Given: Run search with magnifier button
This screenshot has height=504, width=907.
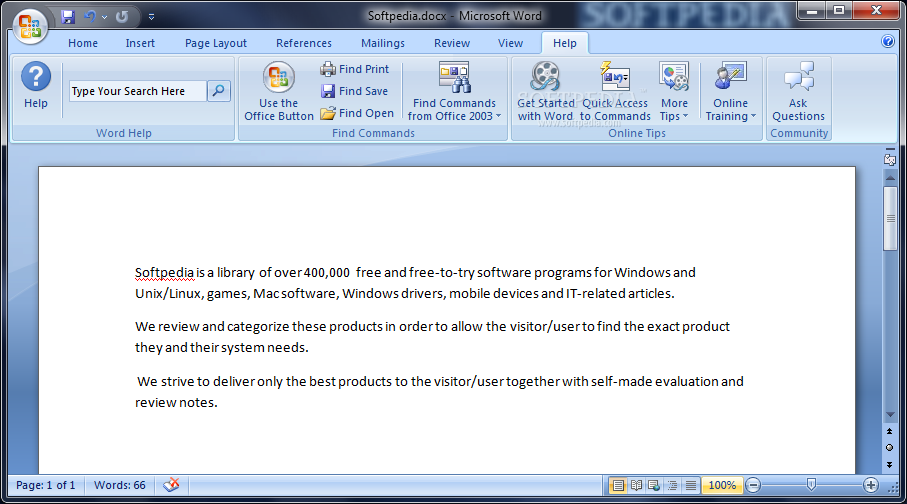Looking at the screenshot, I should [219, 91].
